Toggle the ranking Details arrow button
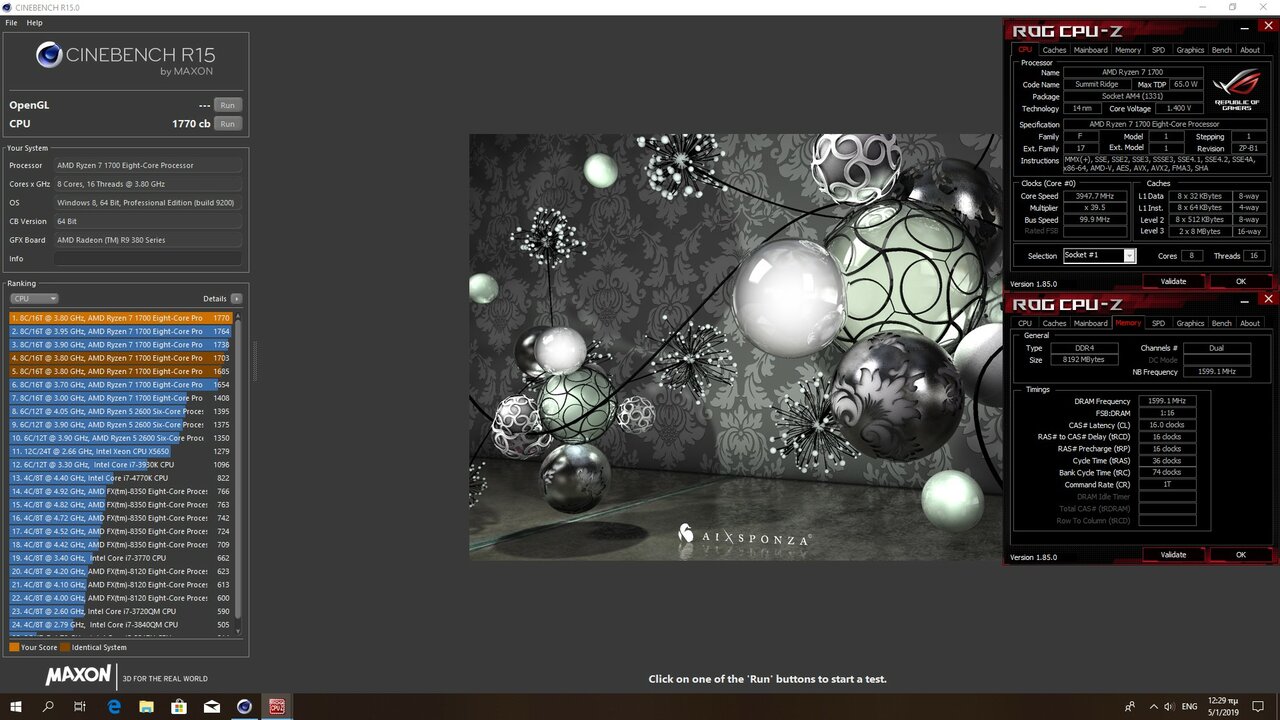1280x720 pixels. [236, 298]
